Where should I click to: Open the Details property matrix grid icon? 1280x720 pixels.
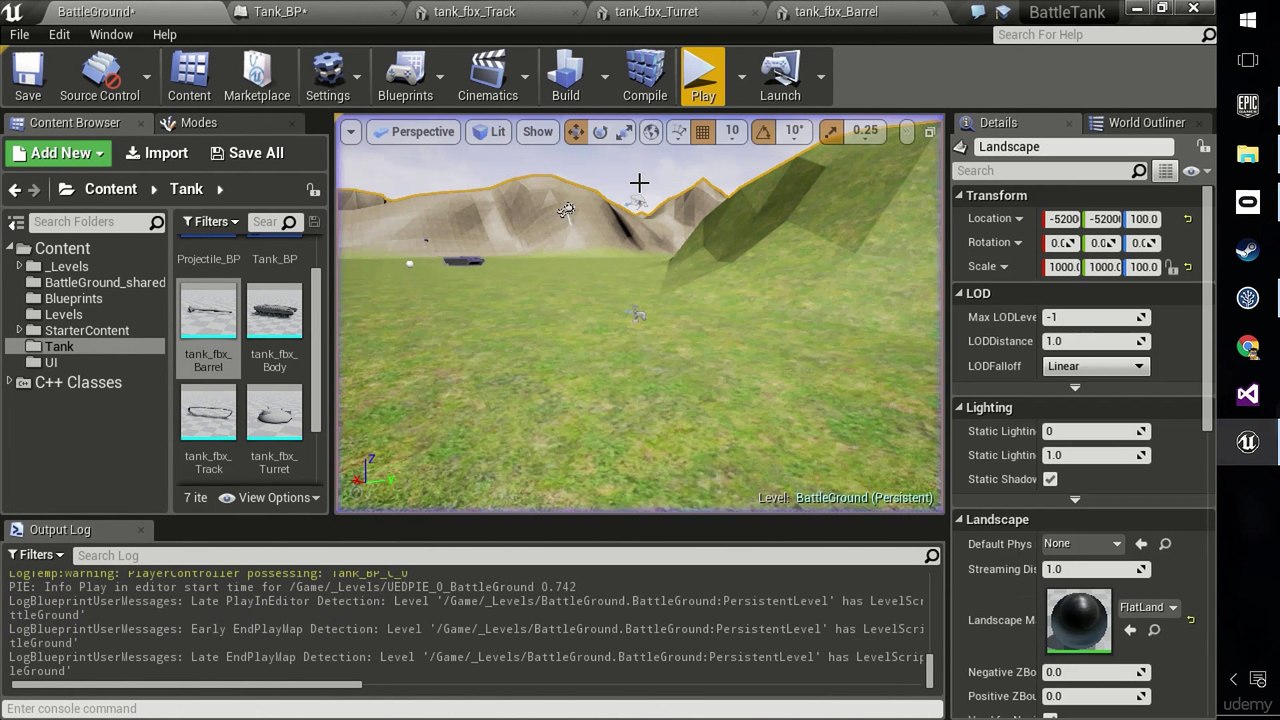pyautogui.click(x=1166, y=171)
